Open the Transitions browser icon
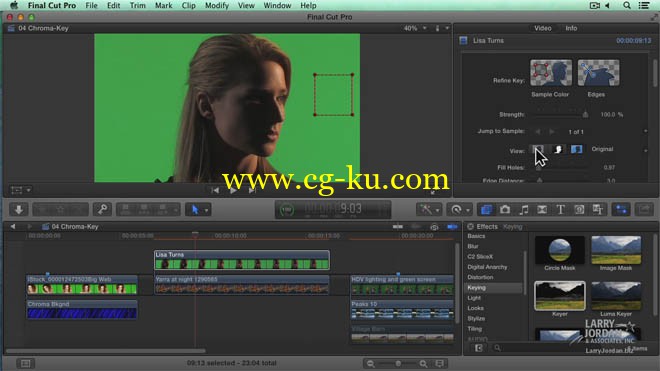 (542, 209)
